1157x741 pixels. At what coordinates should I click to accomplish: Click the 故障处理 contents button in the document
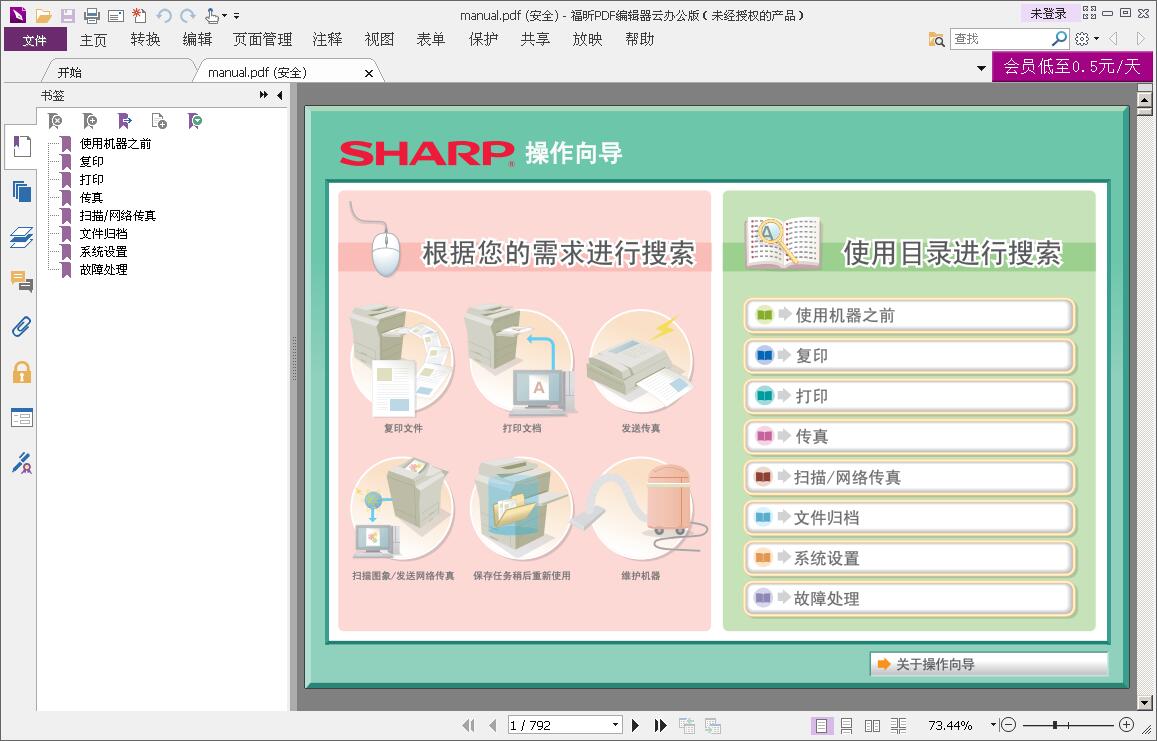click(909, 599)
